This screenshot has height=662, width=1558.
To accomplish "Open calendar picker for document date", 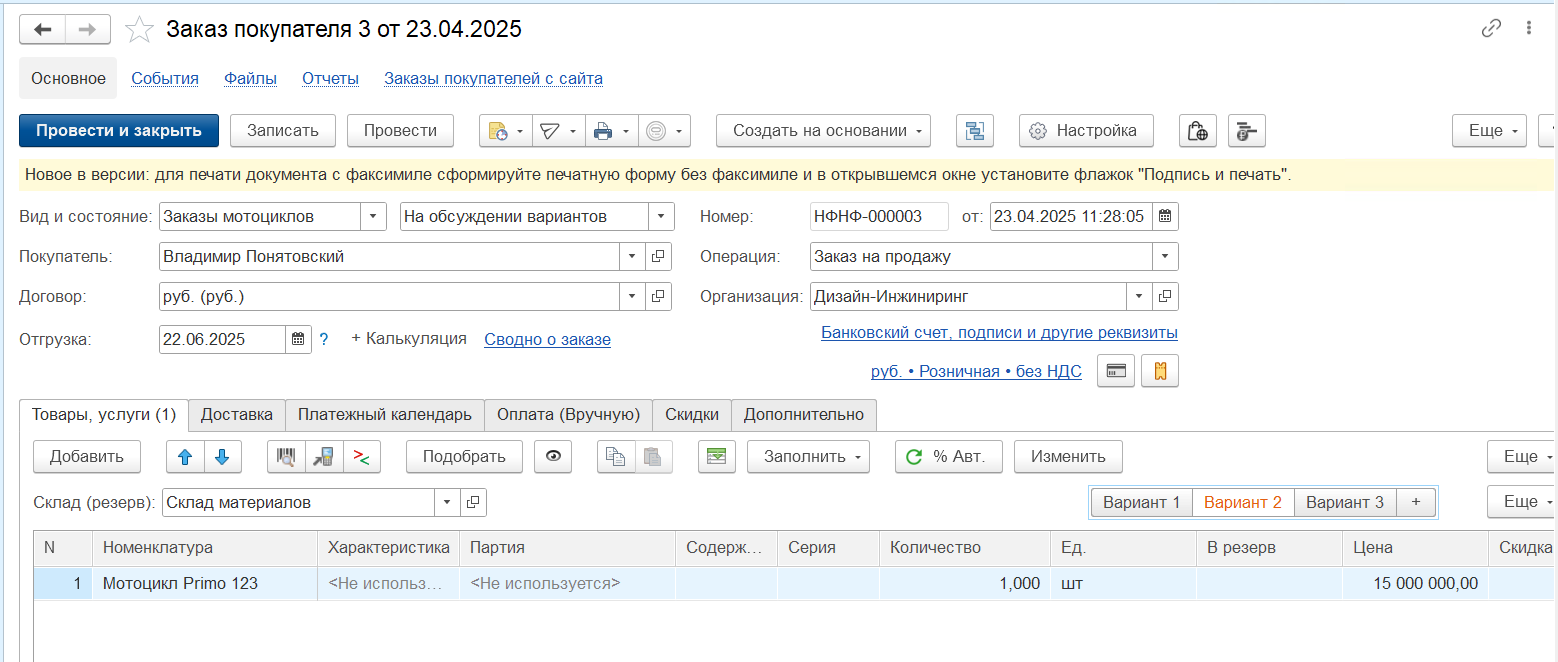I will 1165,216.
